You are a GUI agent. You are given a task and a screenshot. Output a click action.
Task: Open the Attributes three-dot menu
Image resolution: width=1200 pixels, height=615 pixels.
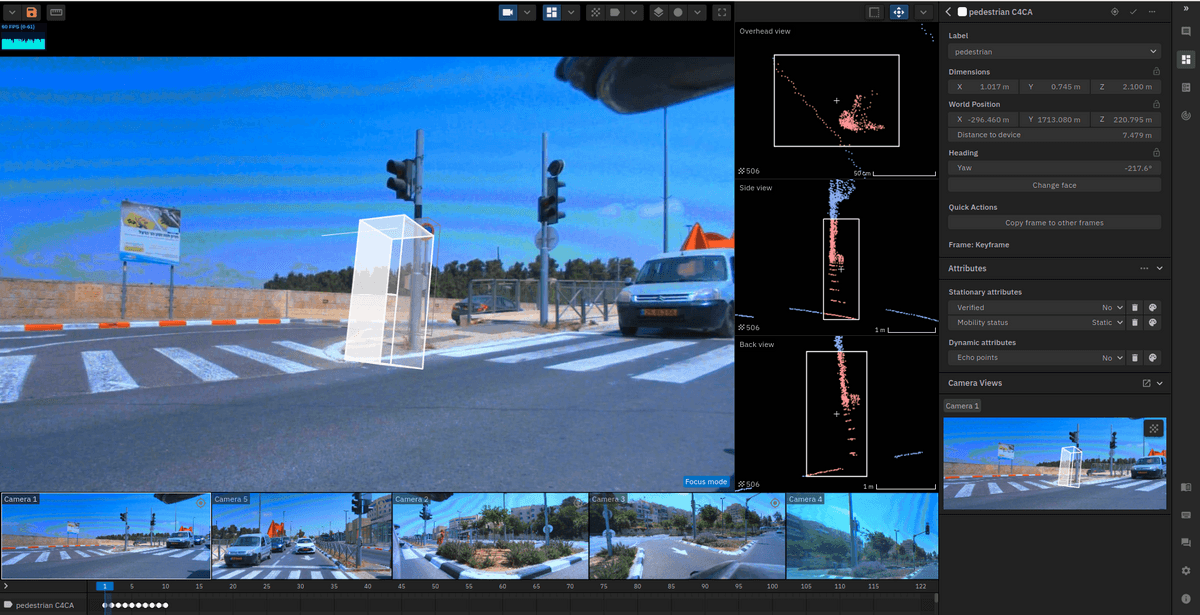1144,269
